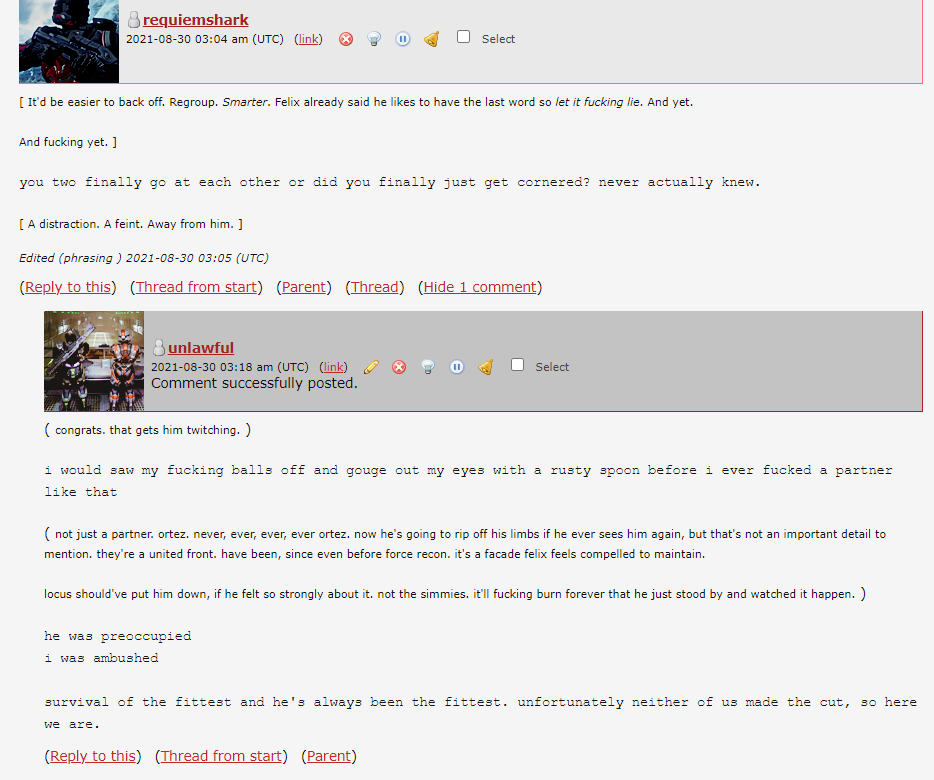Tick Select checkbox on requiemshark's comment
This screenshot has height=780, width=934.
pyautogui.click(x=463, y=37)
